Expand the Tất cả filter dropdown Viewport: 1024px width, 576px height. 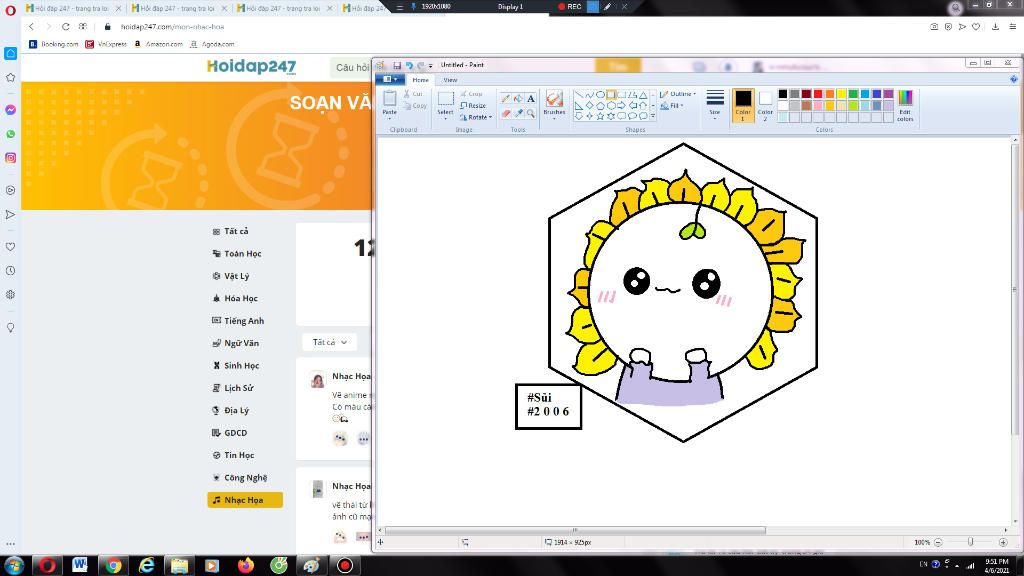click(x=329, y=342)
